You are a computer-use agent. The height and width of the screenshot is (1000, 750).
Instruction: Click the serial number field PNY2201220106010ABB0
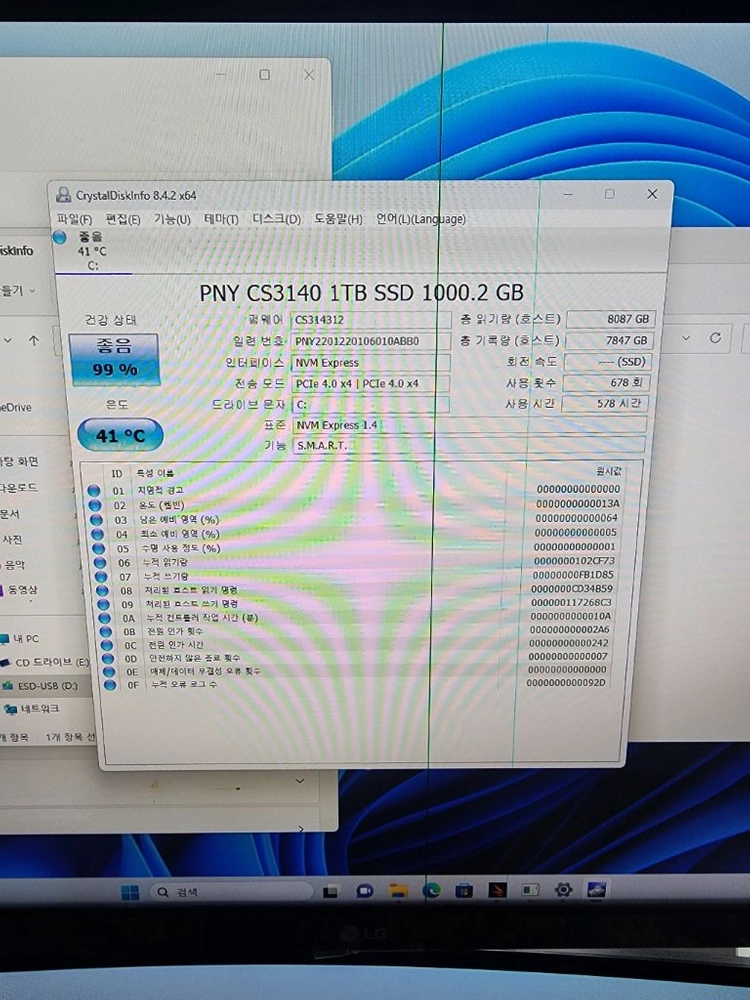tap(371, 341)
